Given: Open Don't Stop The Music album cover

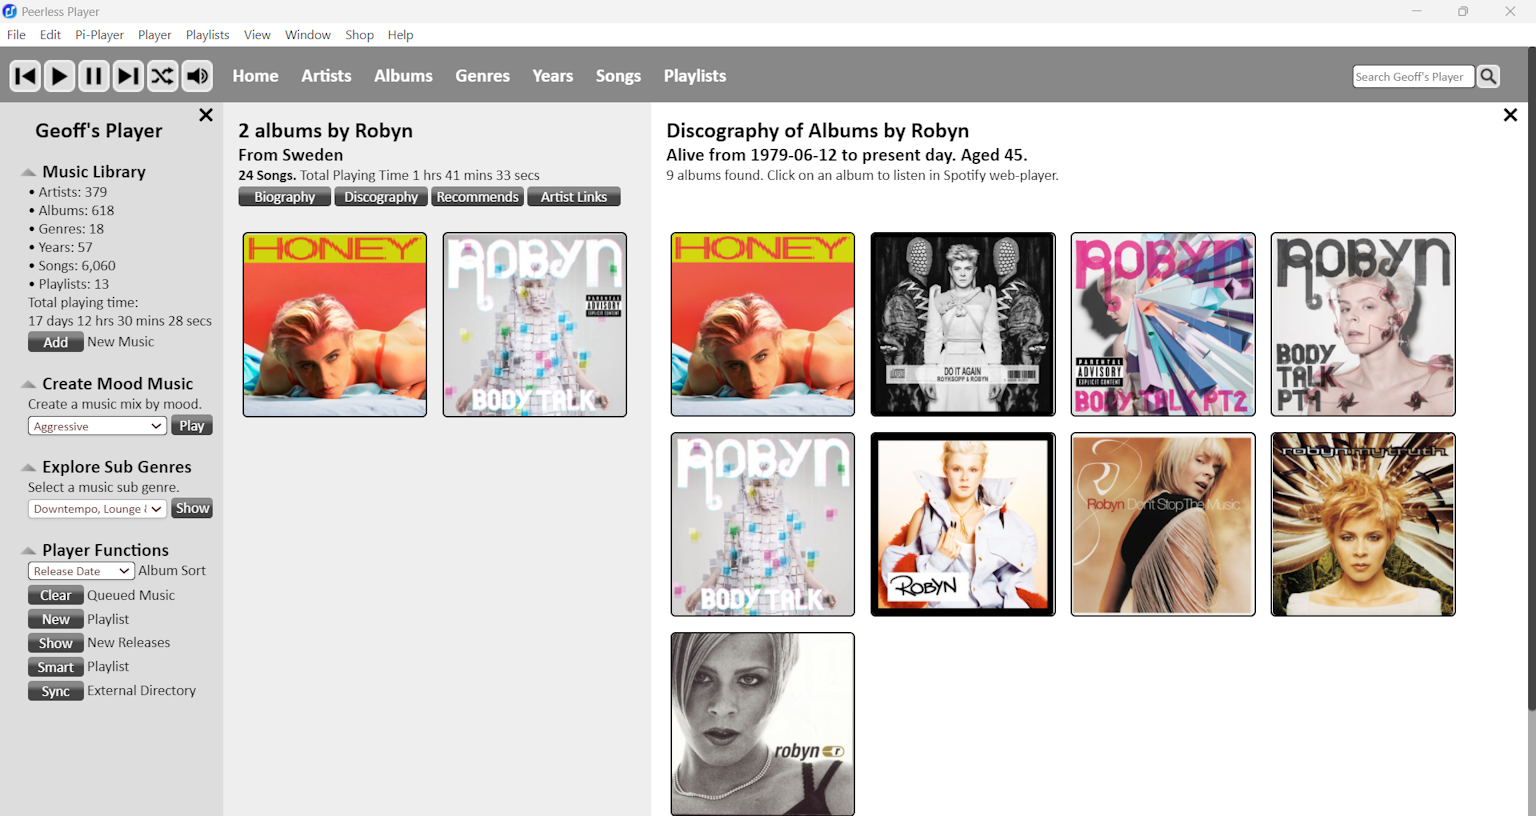Looking at the screenshot, I should pyautogui.click(x=1163, y=525).
